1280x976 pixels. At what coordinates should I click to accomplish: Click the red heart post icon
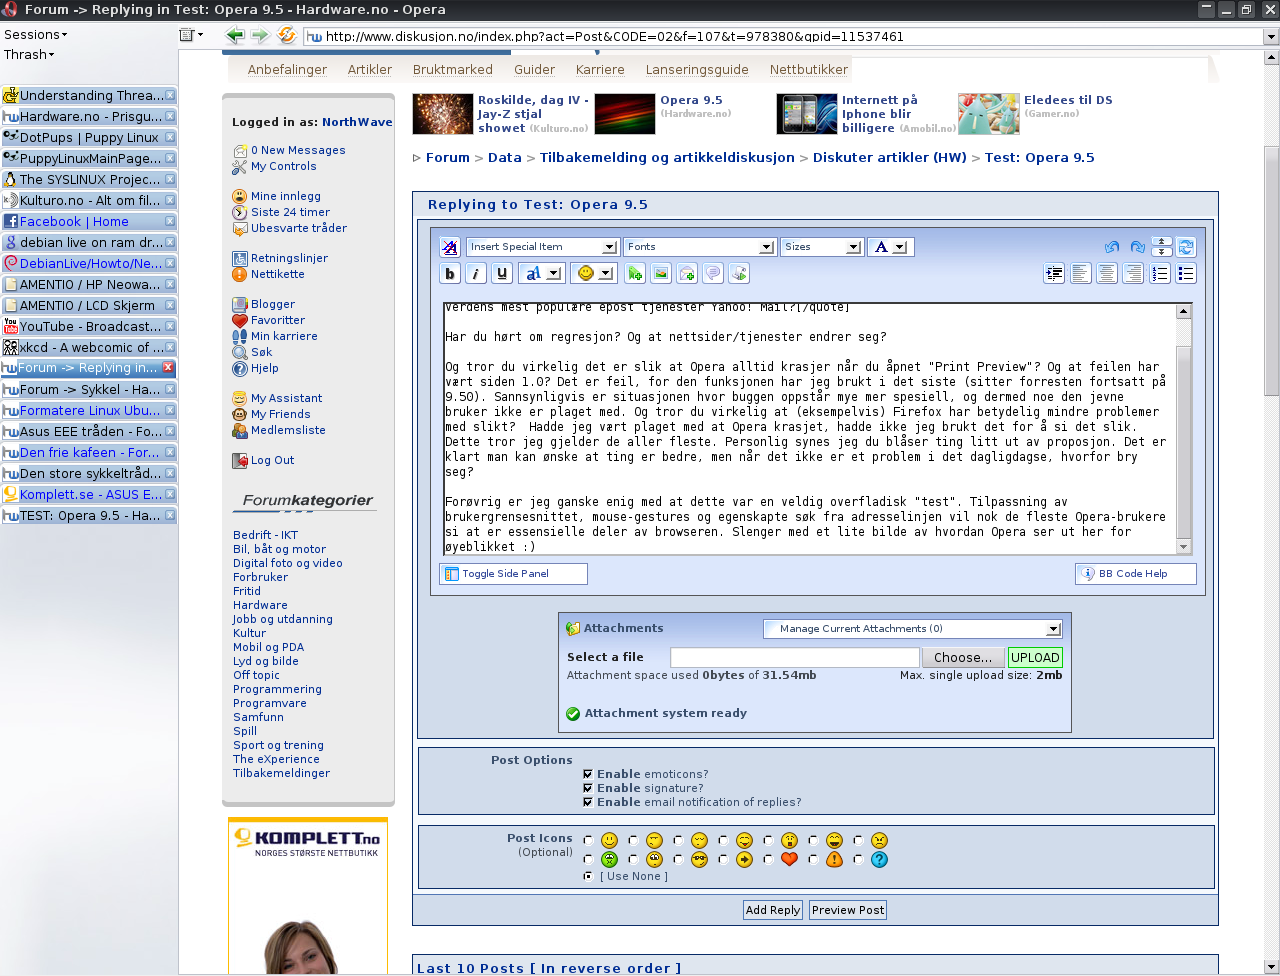pos(789,859)
